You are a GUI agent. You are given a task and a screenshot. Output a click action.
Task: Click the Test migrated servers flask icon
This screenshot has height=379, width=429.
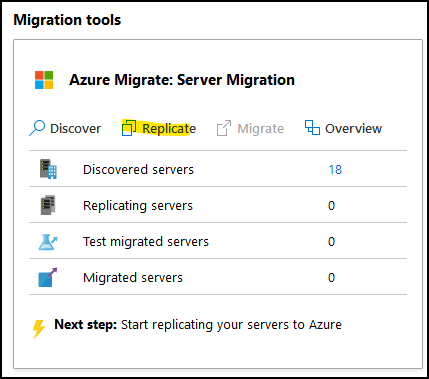pyautogui.click(x=48, y=242)
